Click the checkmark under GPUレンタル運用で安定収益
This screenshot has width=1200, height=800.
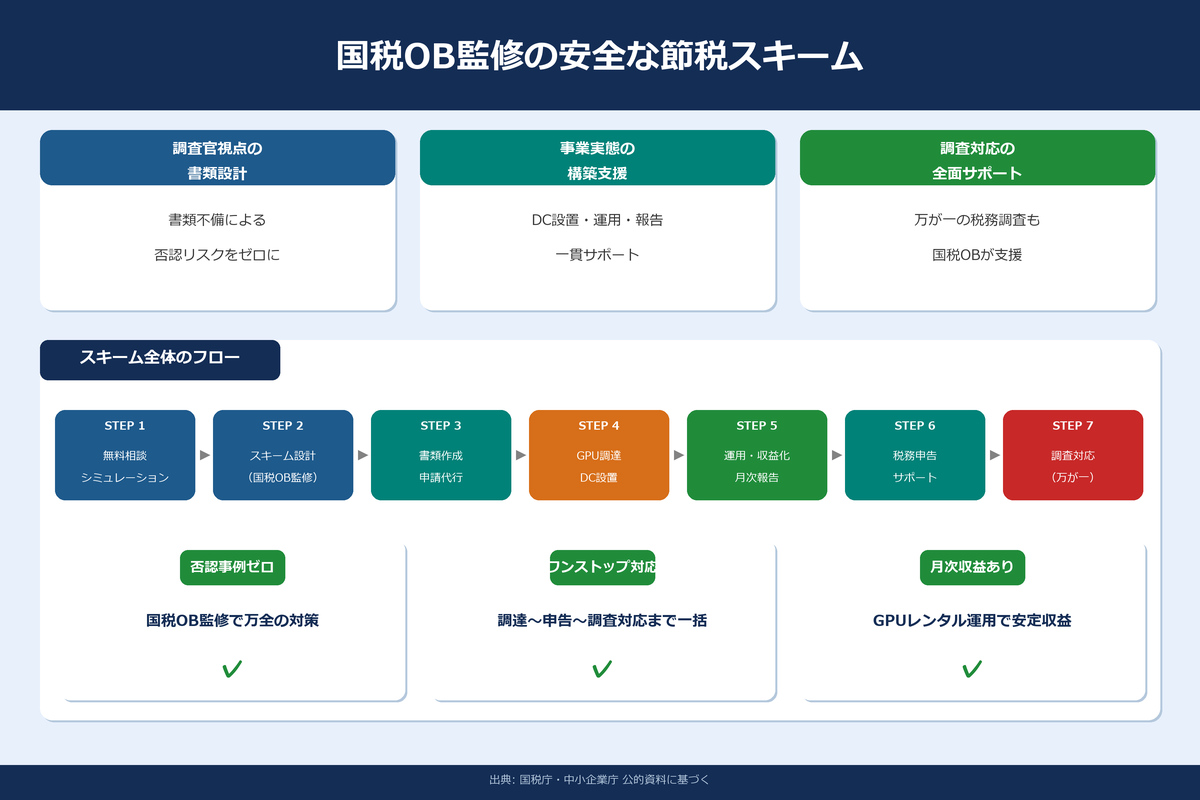point(972,669)
